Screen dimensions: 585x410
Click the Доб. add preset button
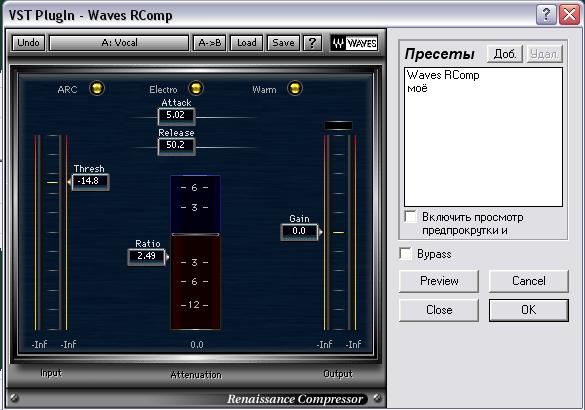click(x=505, y=54)
